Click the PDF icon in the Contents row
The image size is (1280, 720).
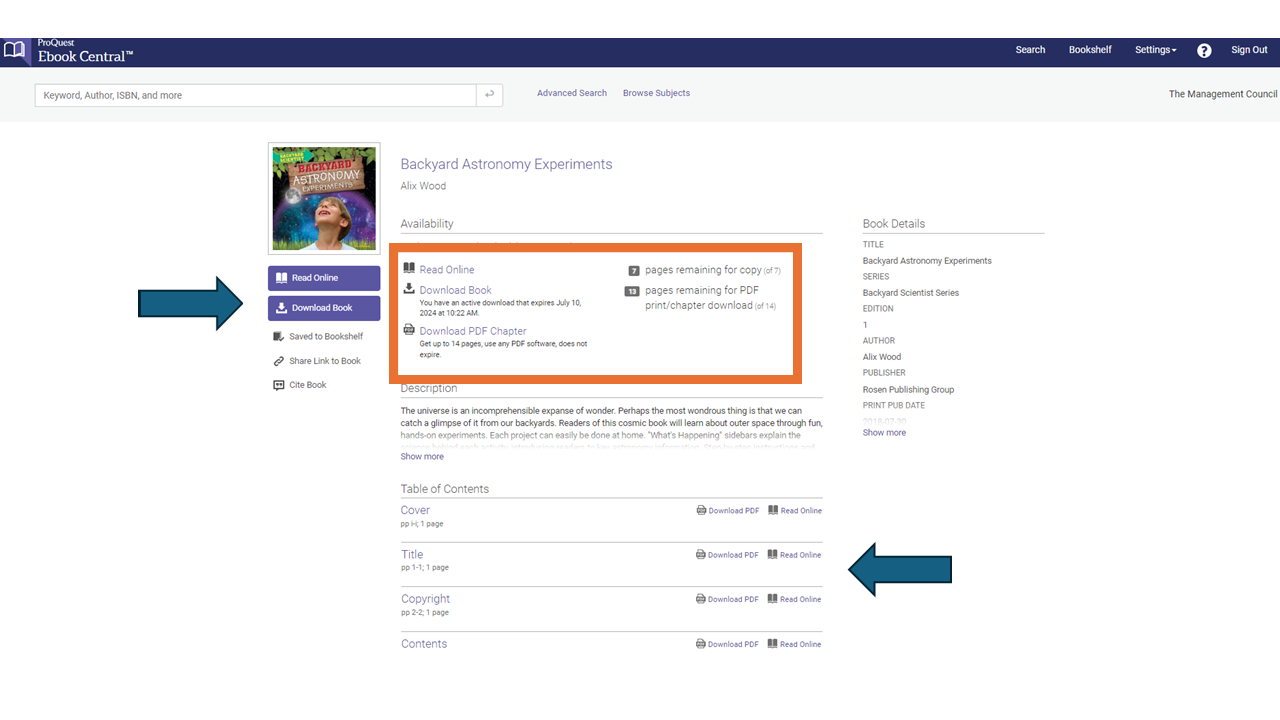click(x=701, y=644)
